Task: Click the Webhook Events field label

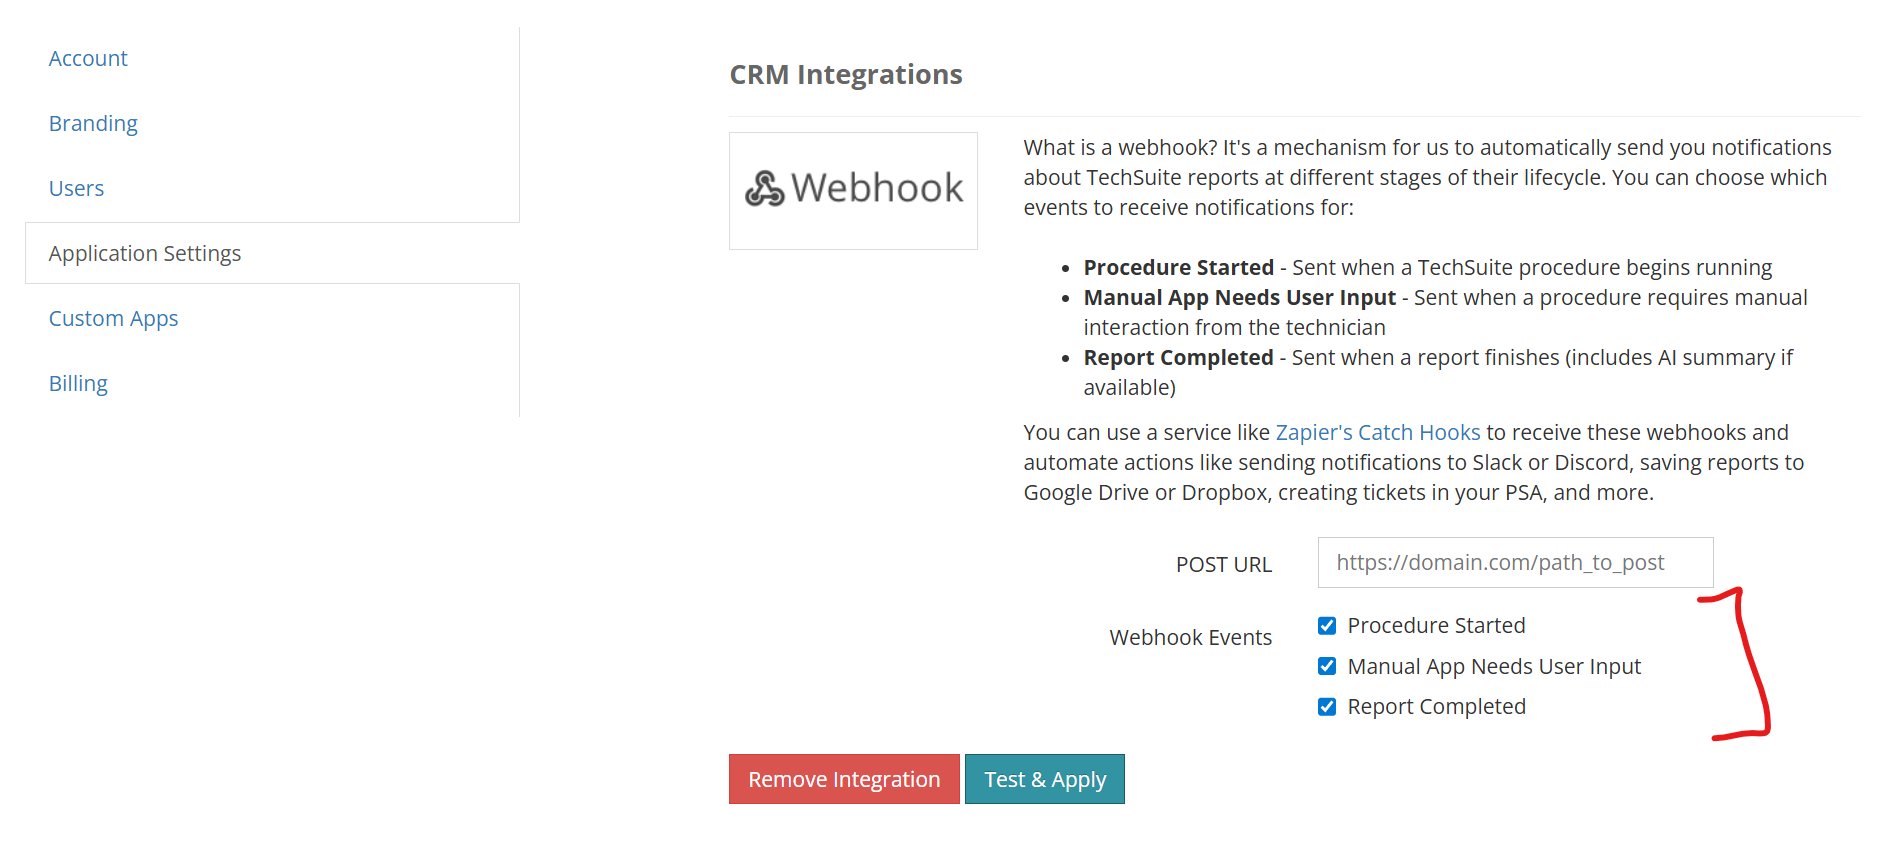Action: click(1190, 638)
